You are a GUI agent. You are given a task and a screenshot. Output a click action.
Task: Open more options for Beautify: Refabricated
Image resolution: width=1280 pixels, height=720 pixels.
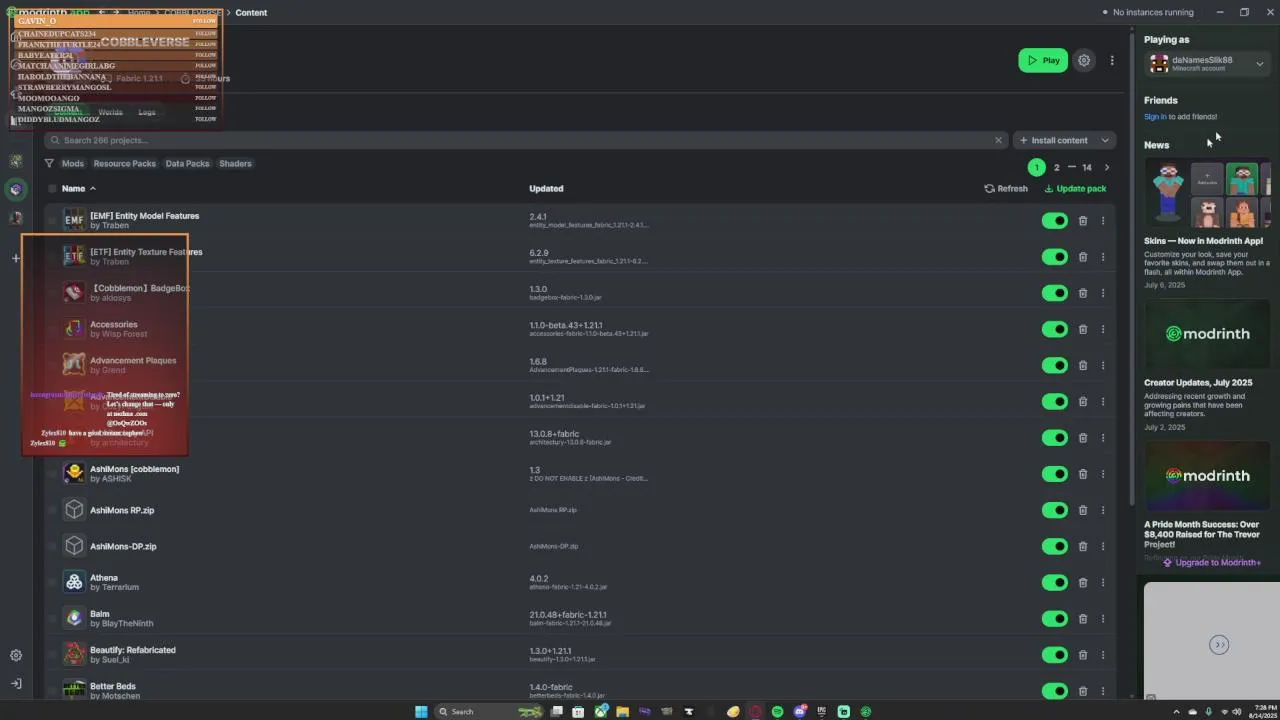click(1103, 655)
